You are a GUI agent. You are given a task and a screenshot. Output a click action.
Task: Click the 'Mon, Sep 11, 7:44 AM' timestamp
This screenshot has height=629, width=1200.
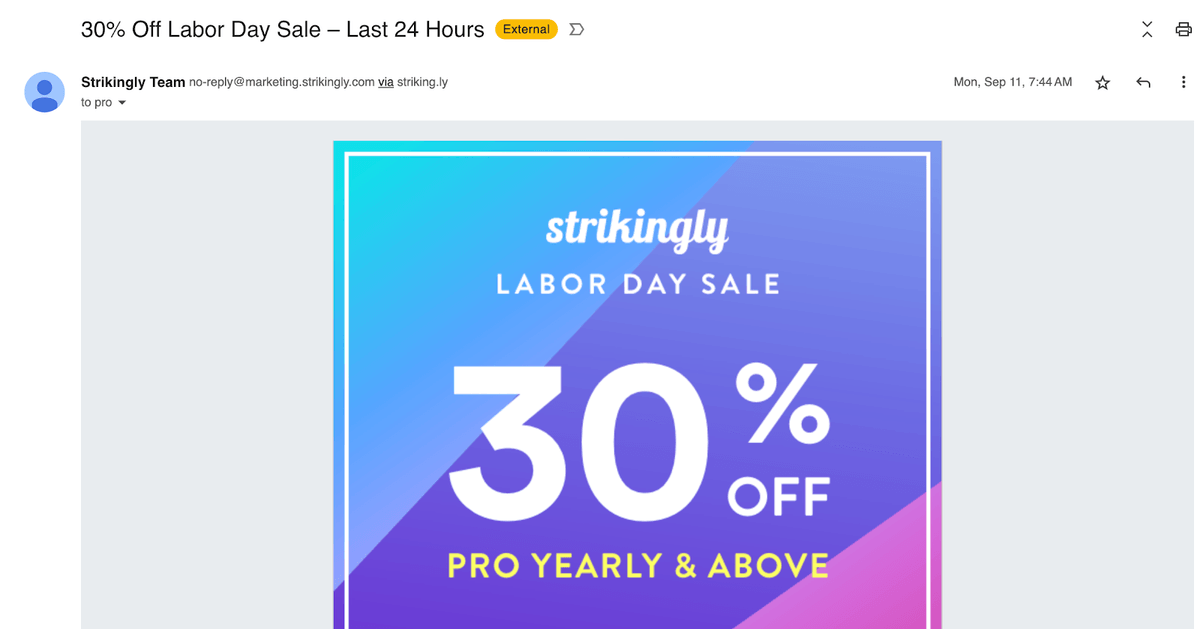tap(1012, 82)
